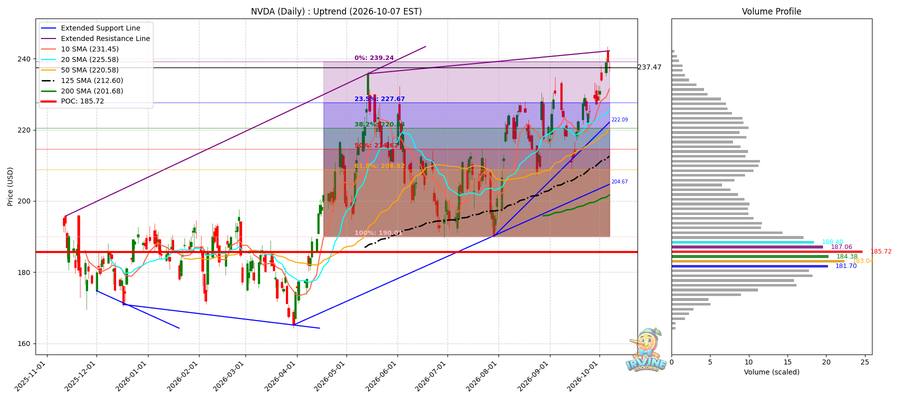Click the date tick '2026-07-01'
Image resolution: width=900 pixels, height=400 pixels.
point(433,376)
